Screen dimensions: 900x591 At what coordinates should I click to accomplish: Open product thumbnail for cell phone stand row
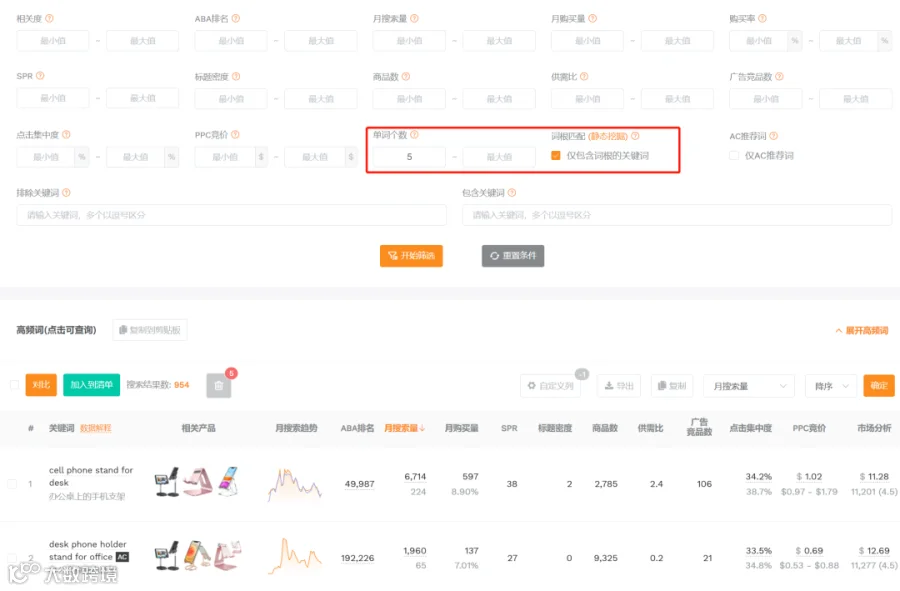pos(167,483)
